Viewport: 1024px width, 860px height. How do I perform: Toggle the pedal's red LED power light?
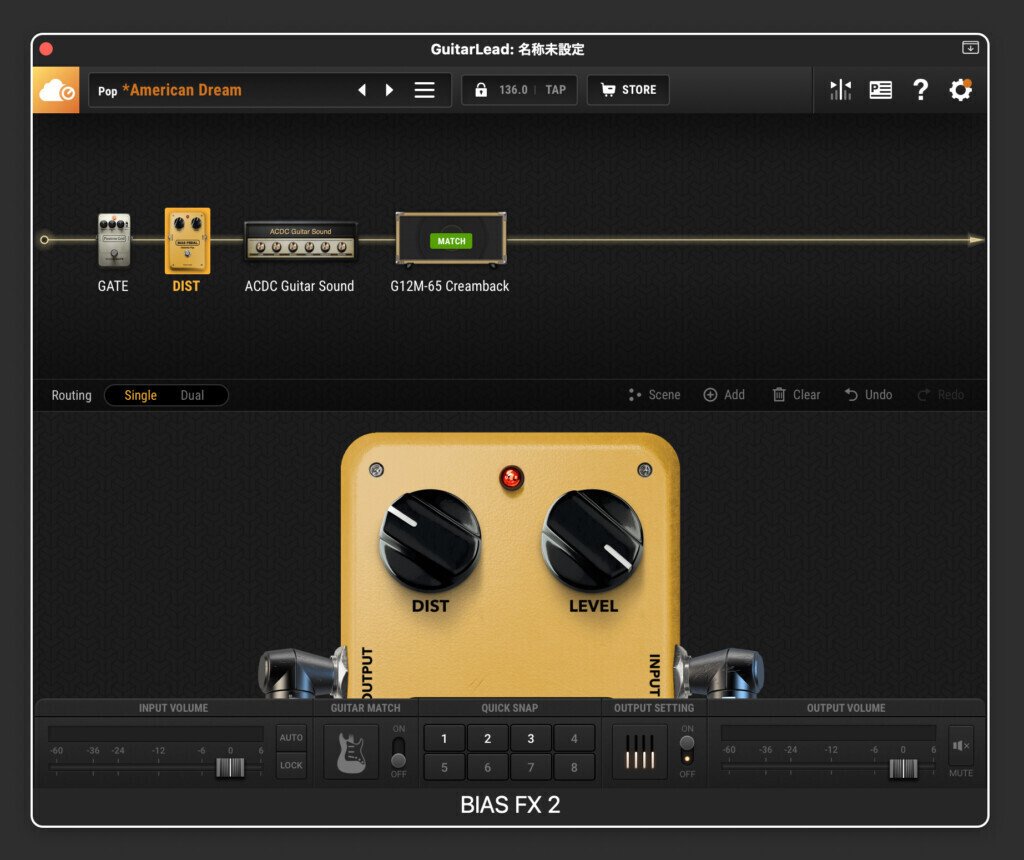(511, 478)
